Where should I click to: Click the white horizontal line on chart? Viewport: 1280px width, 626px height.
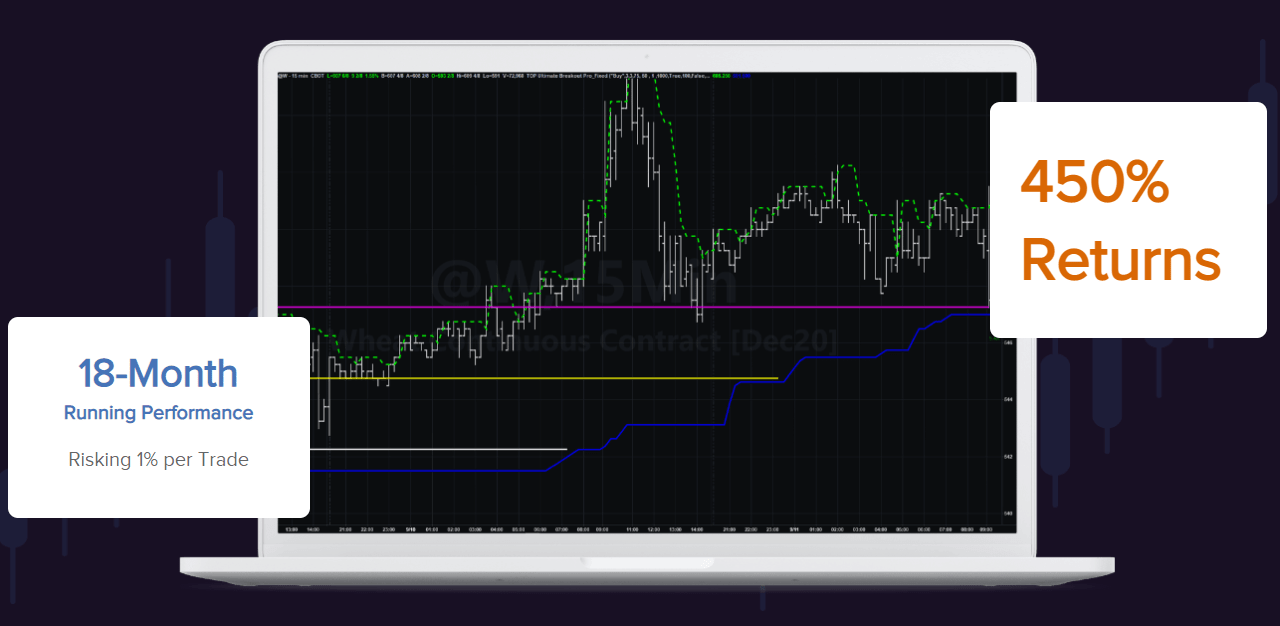point(440,449)
